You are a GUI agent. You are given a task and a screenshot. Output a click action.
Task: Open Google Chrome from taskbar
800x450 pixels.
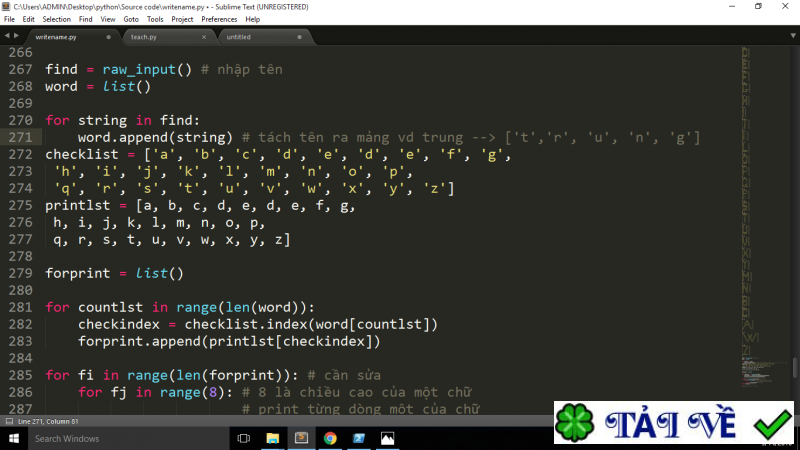pyautogui.click(x=330, y=438)
